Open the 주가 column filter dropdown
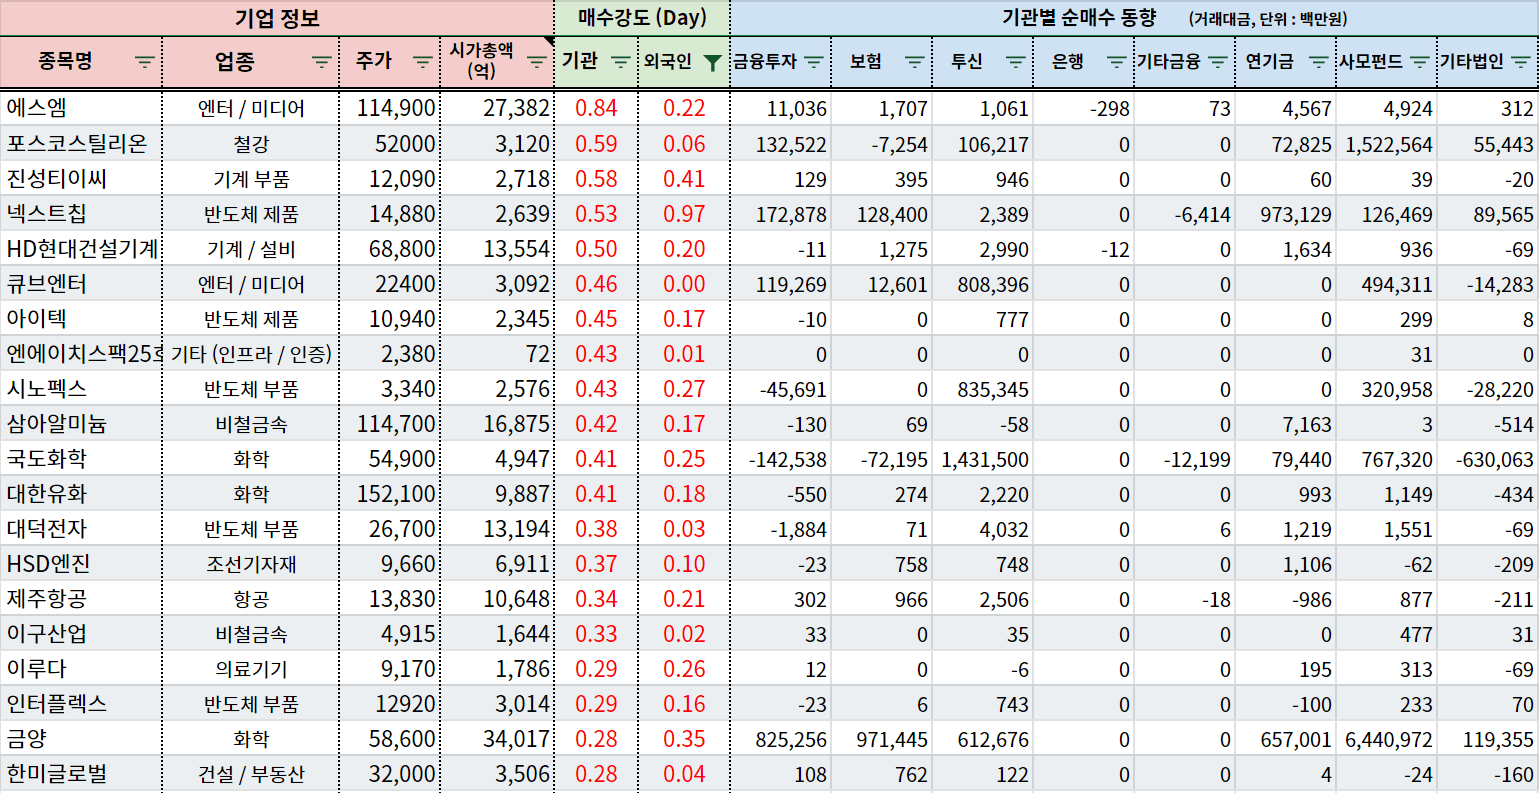This screenshot has height=793, width=1539. 422,62
